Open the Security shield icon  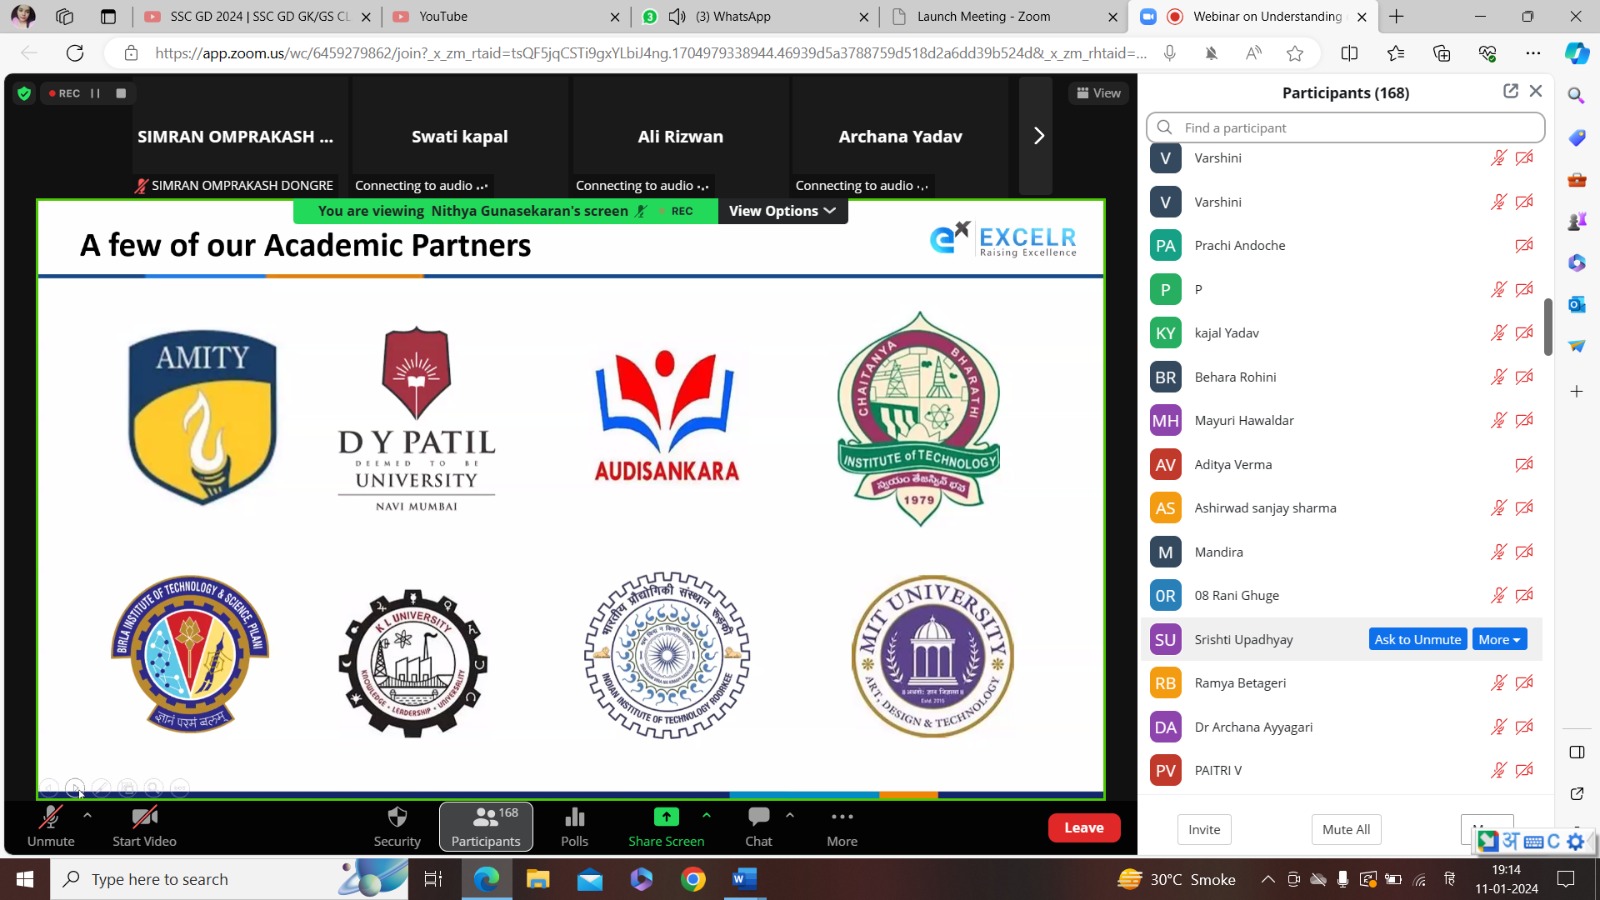coord(397,817)
